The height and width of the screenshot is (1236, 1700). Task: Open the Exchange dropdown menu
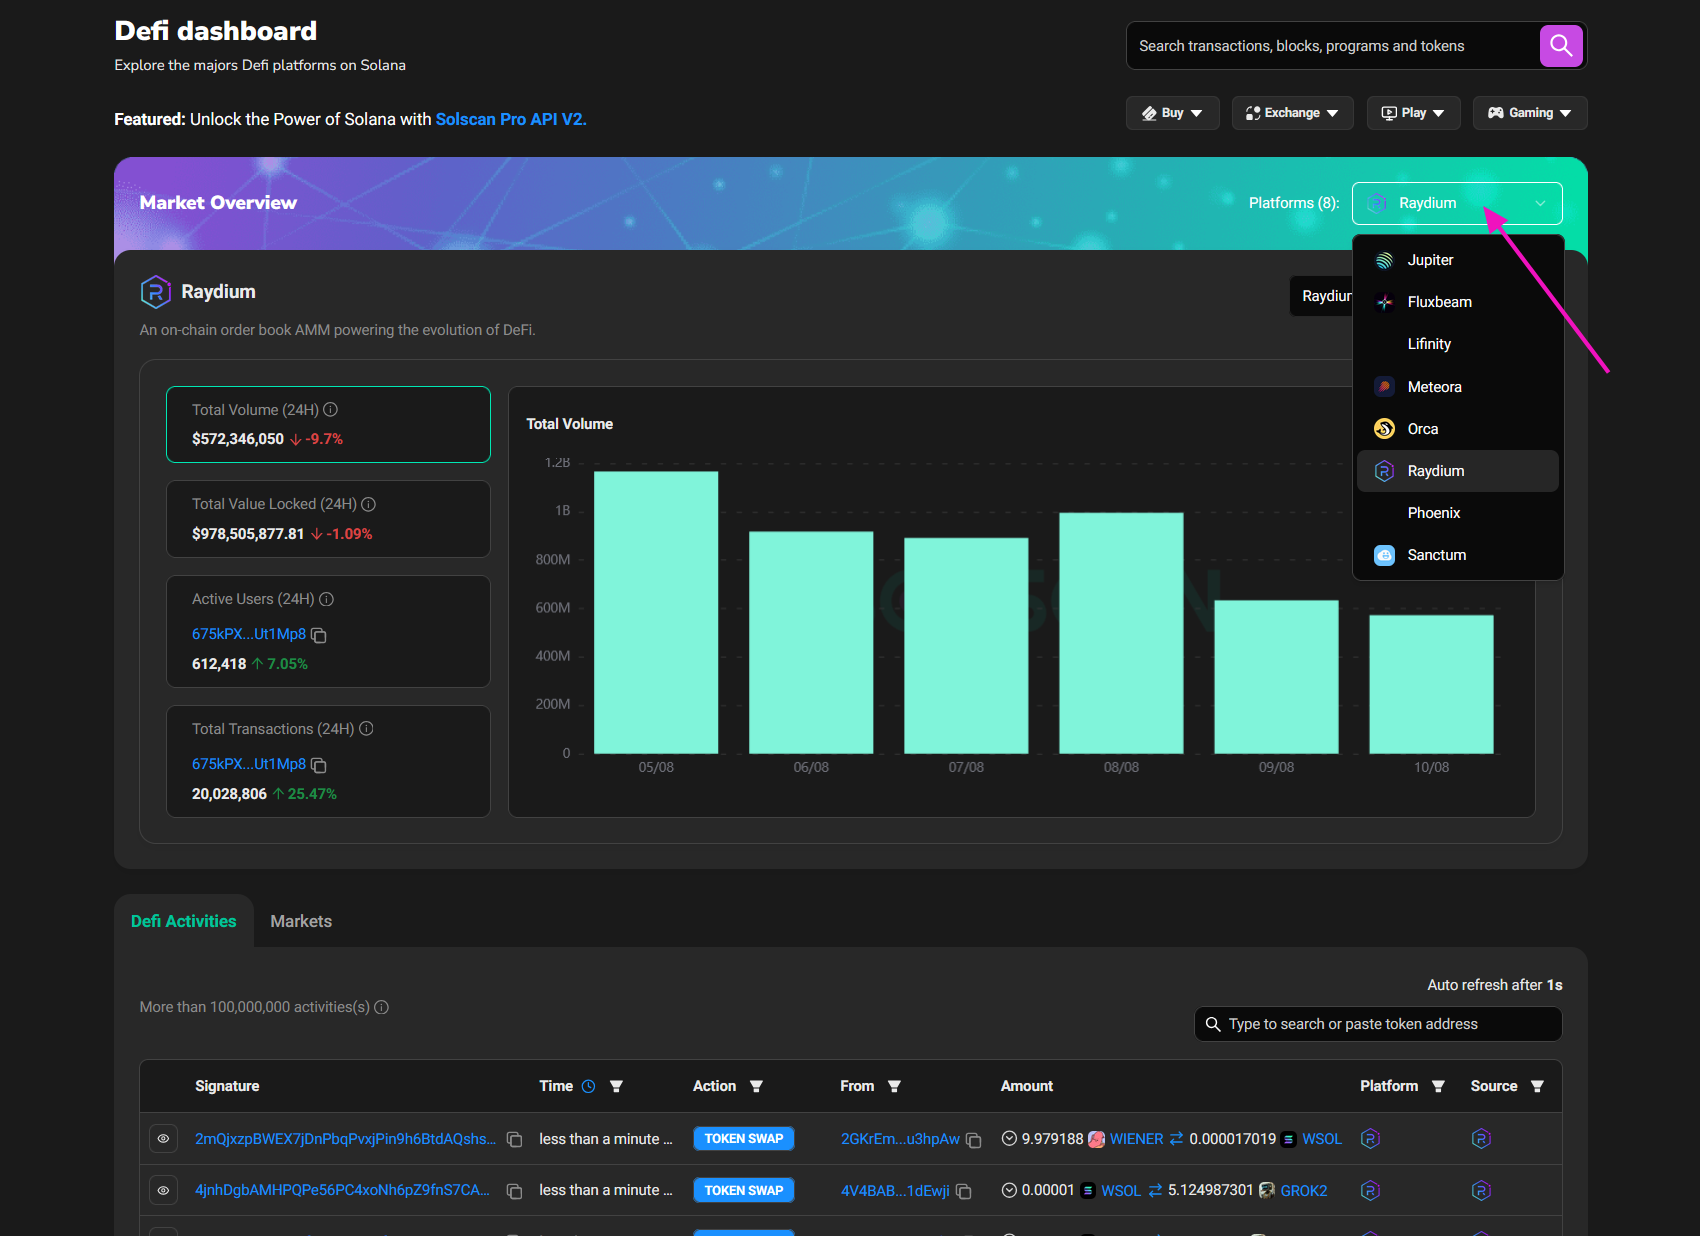[x=1292, y=113]
